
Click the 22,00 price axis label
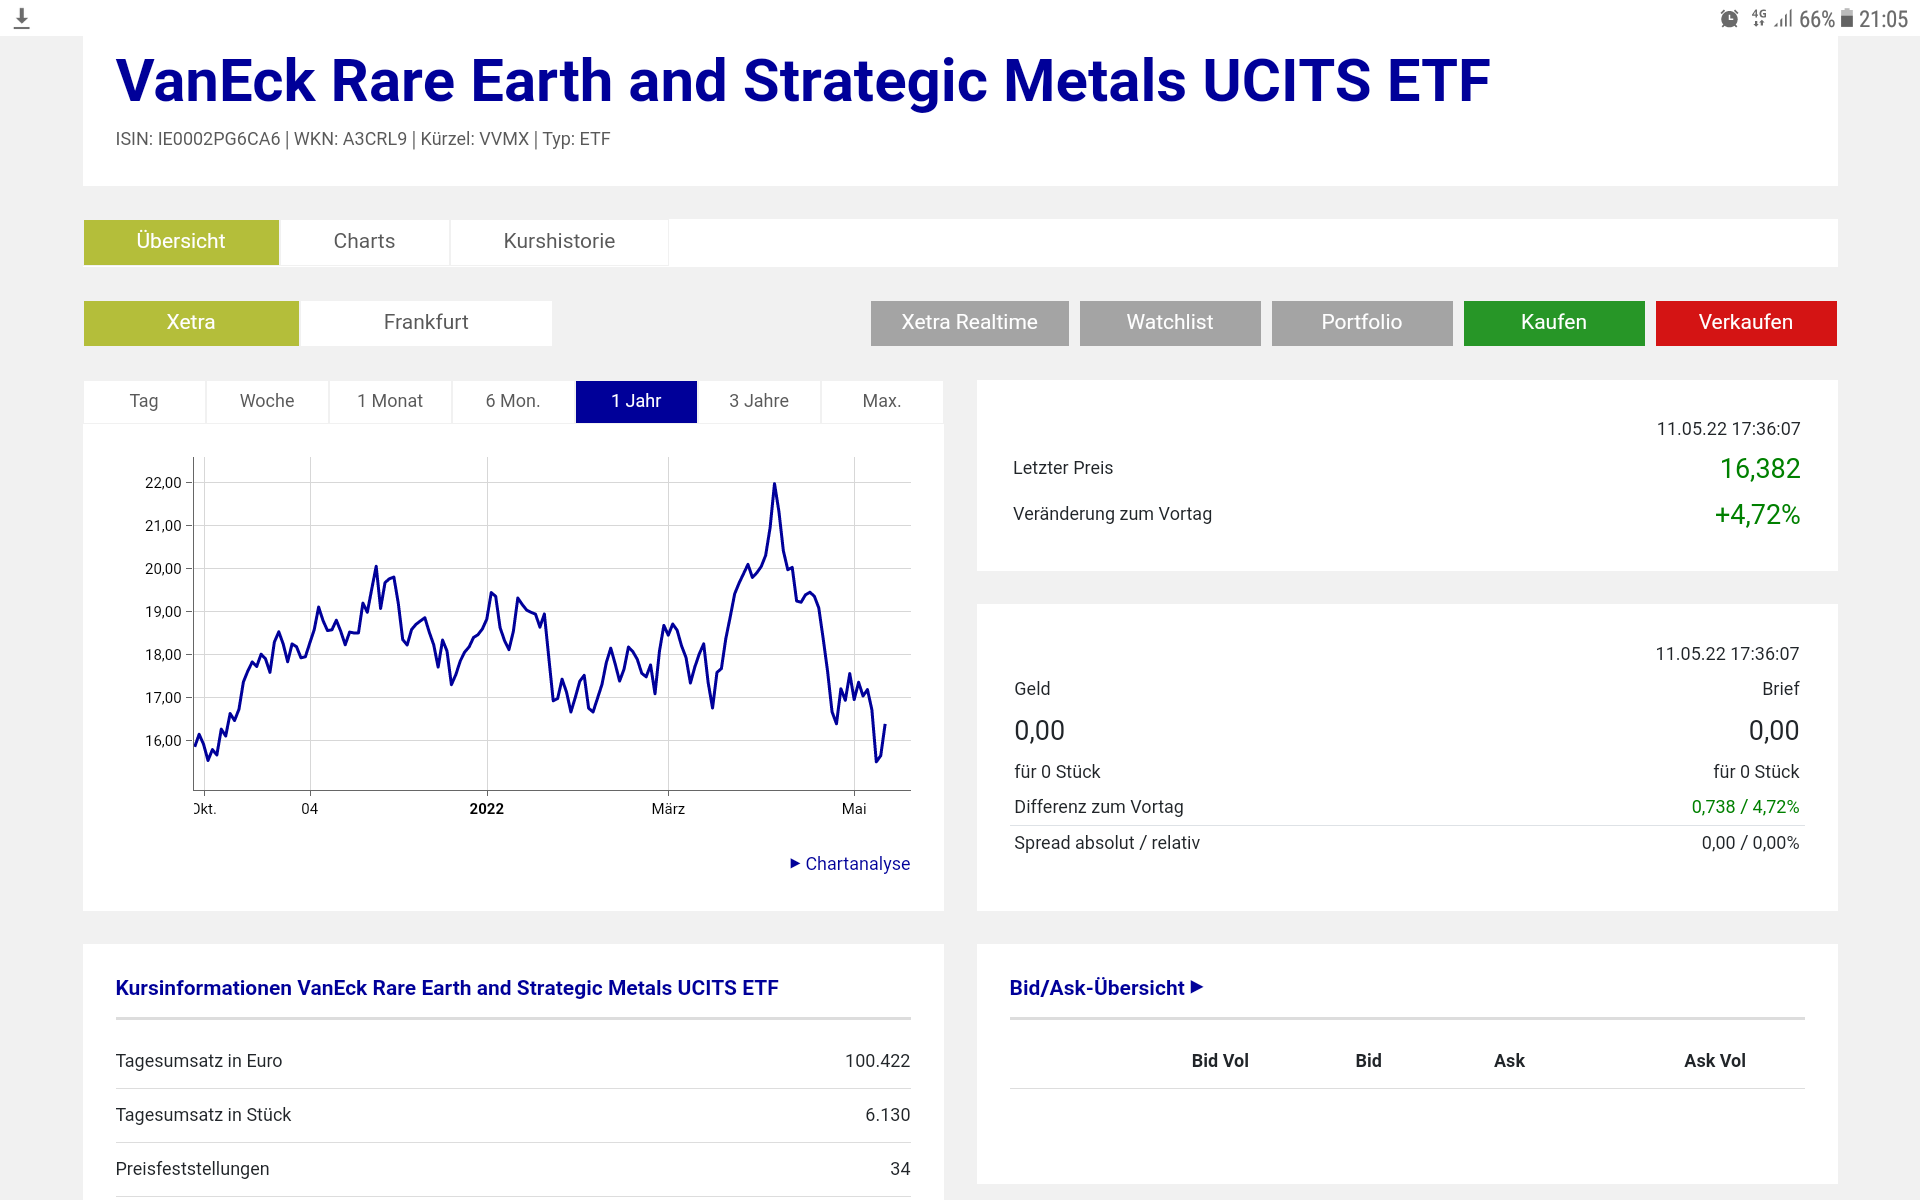pyautogui.click(x=163, y=483)
